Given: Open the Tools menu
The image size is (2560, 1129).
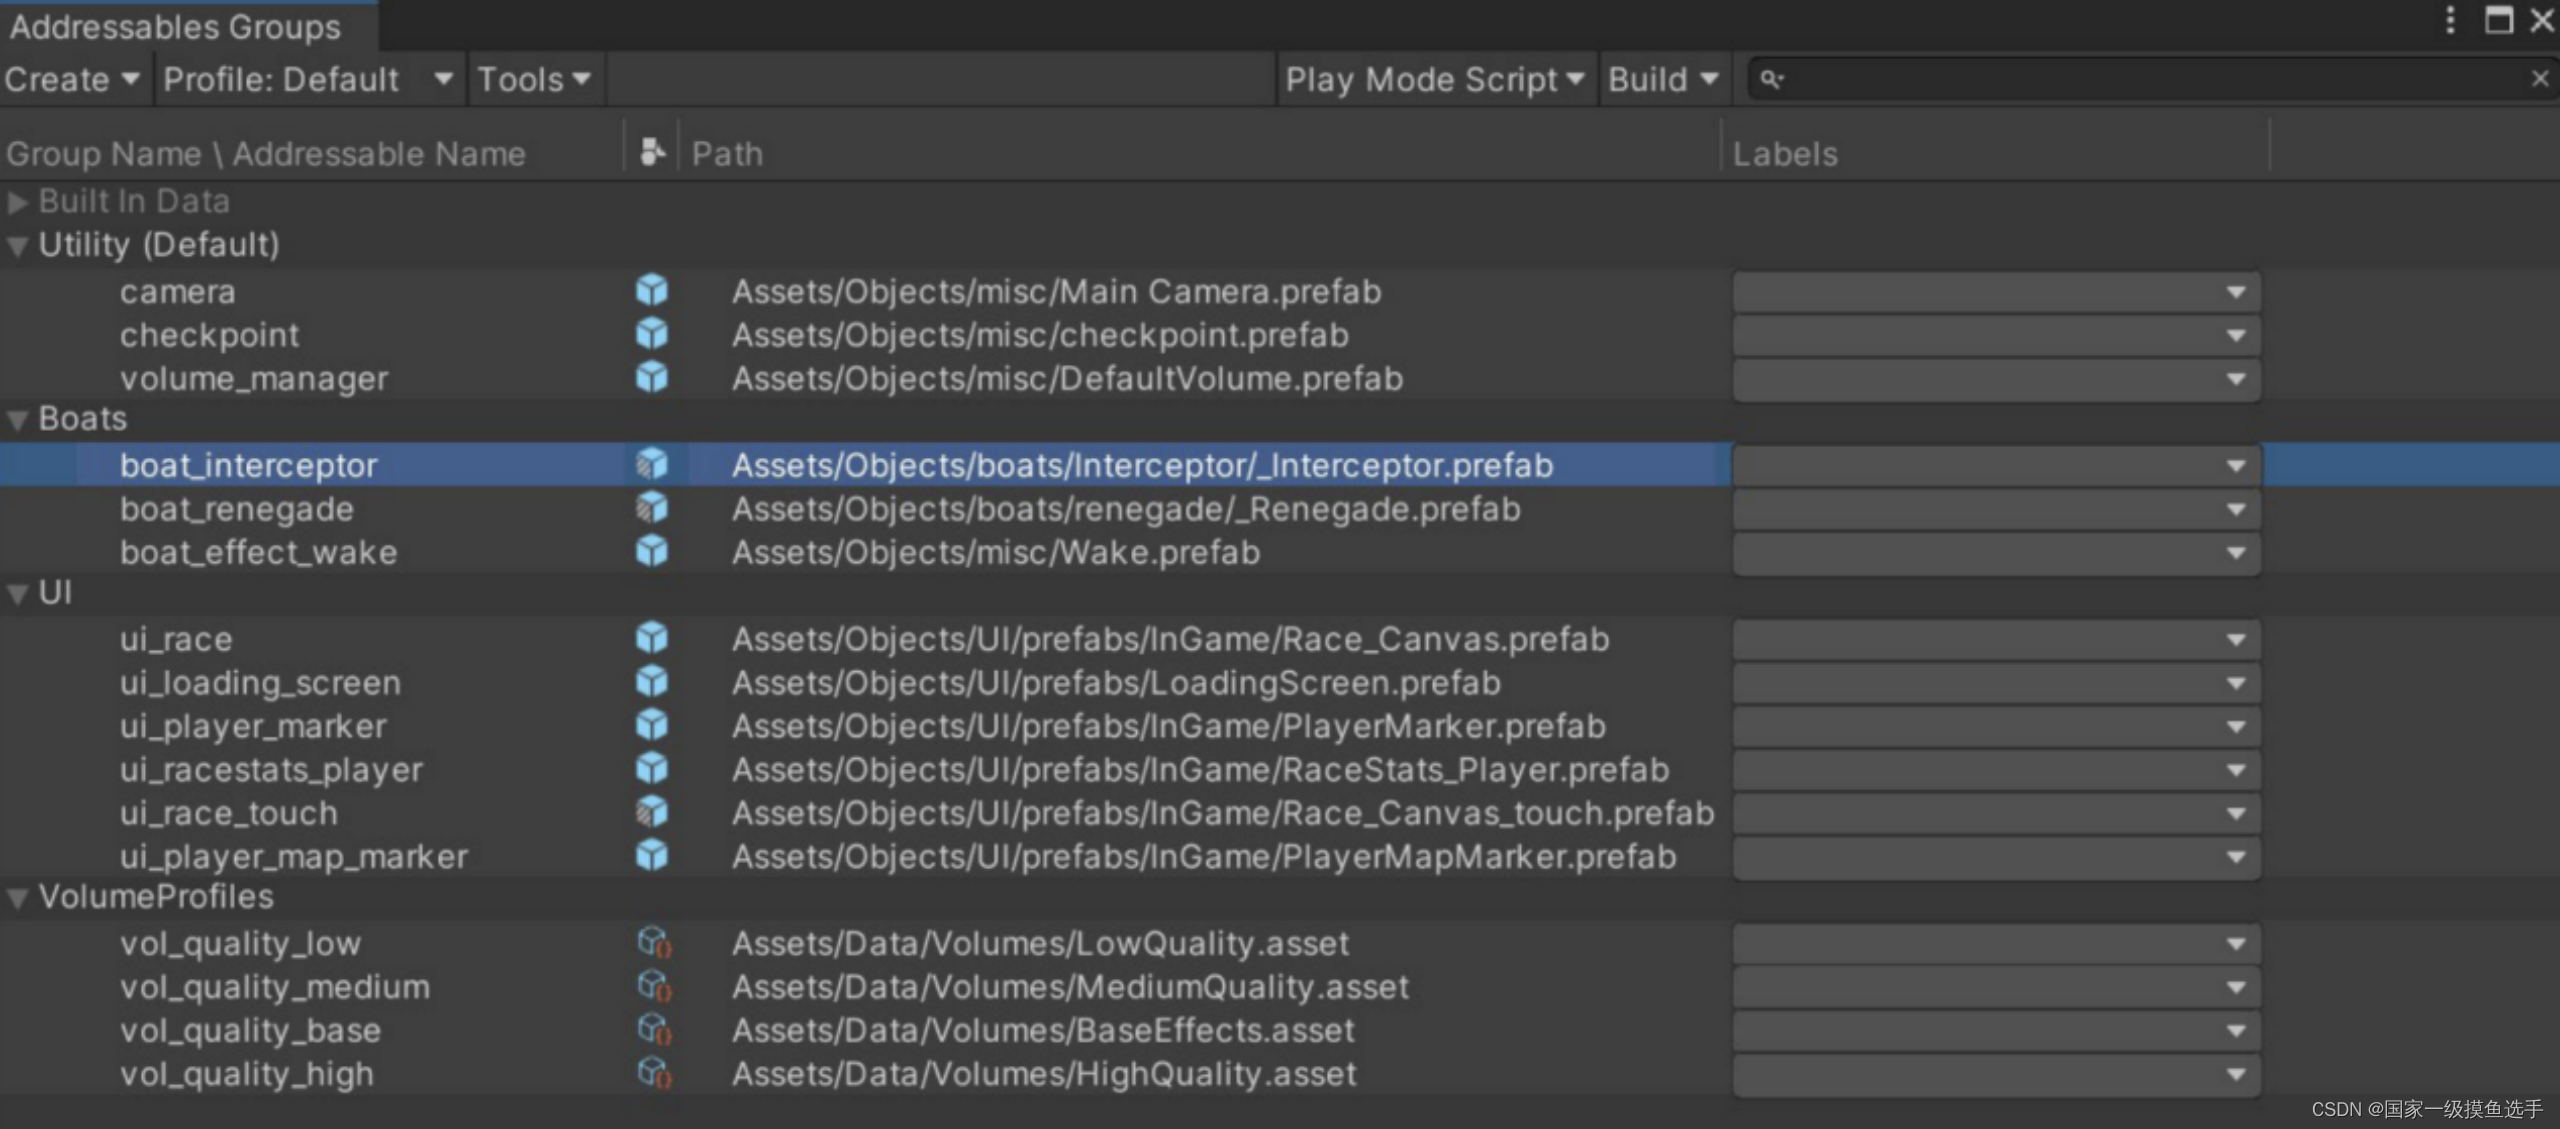Looking at the screenshot, I should click(x=534, y=79).
